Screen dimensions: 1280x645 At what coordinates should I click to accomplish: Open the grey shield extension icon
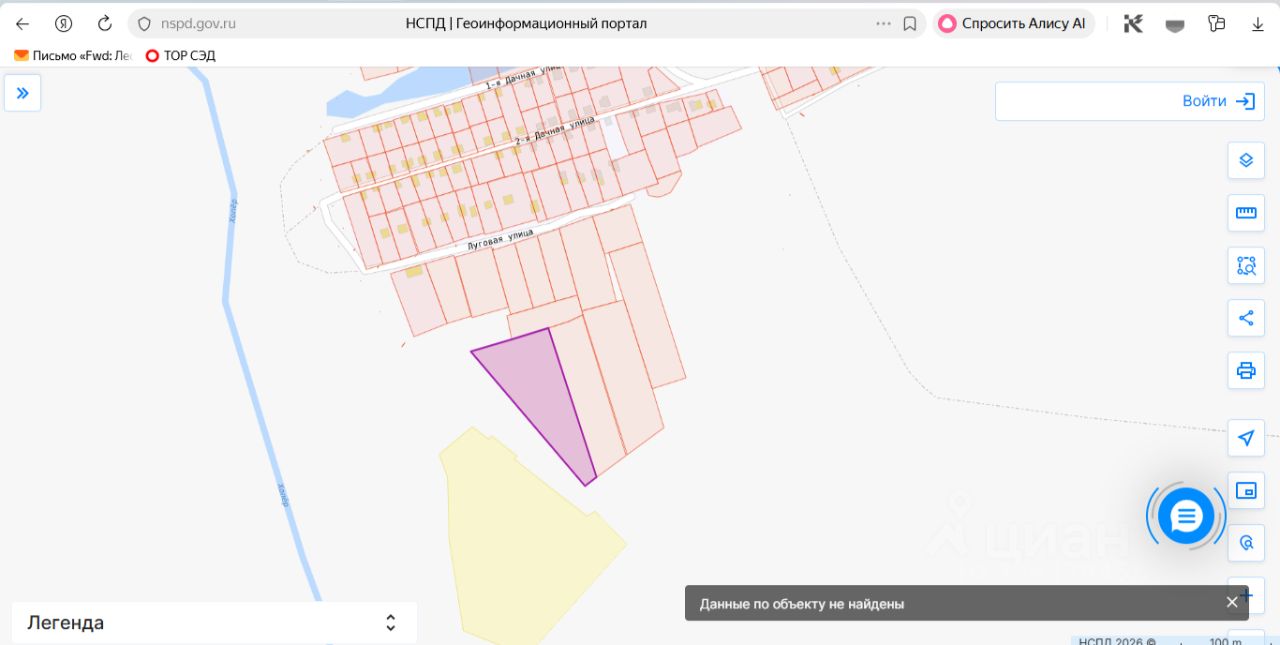[x=1175, y=24]
